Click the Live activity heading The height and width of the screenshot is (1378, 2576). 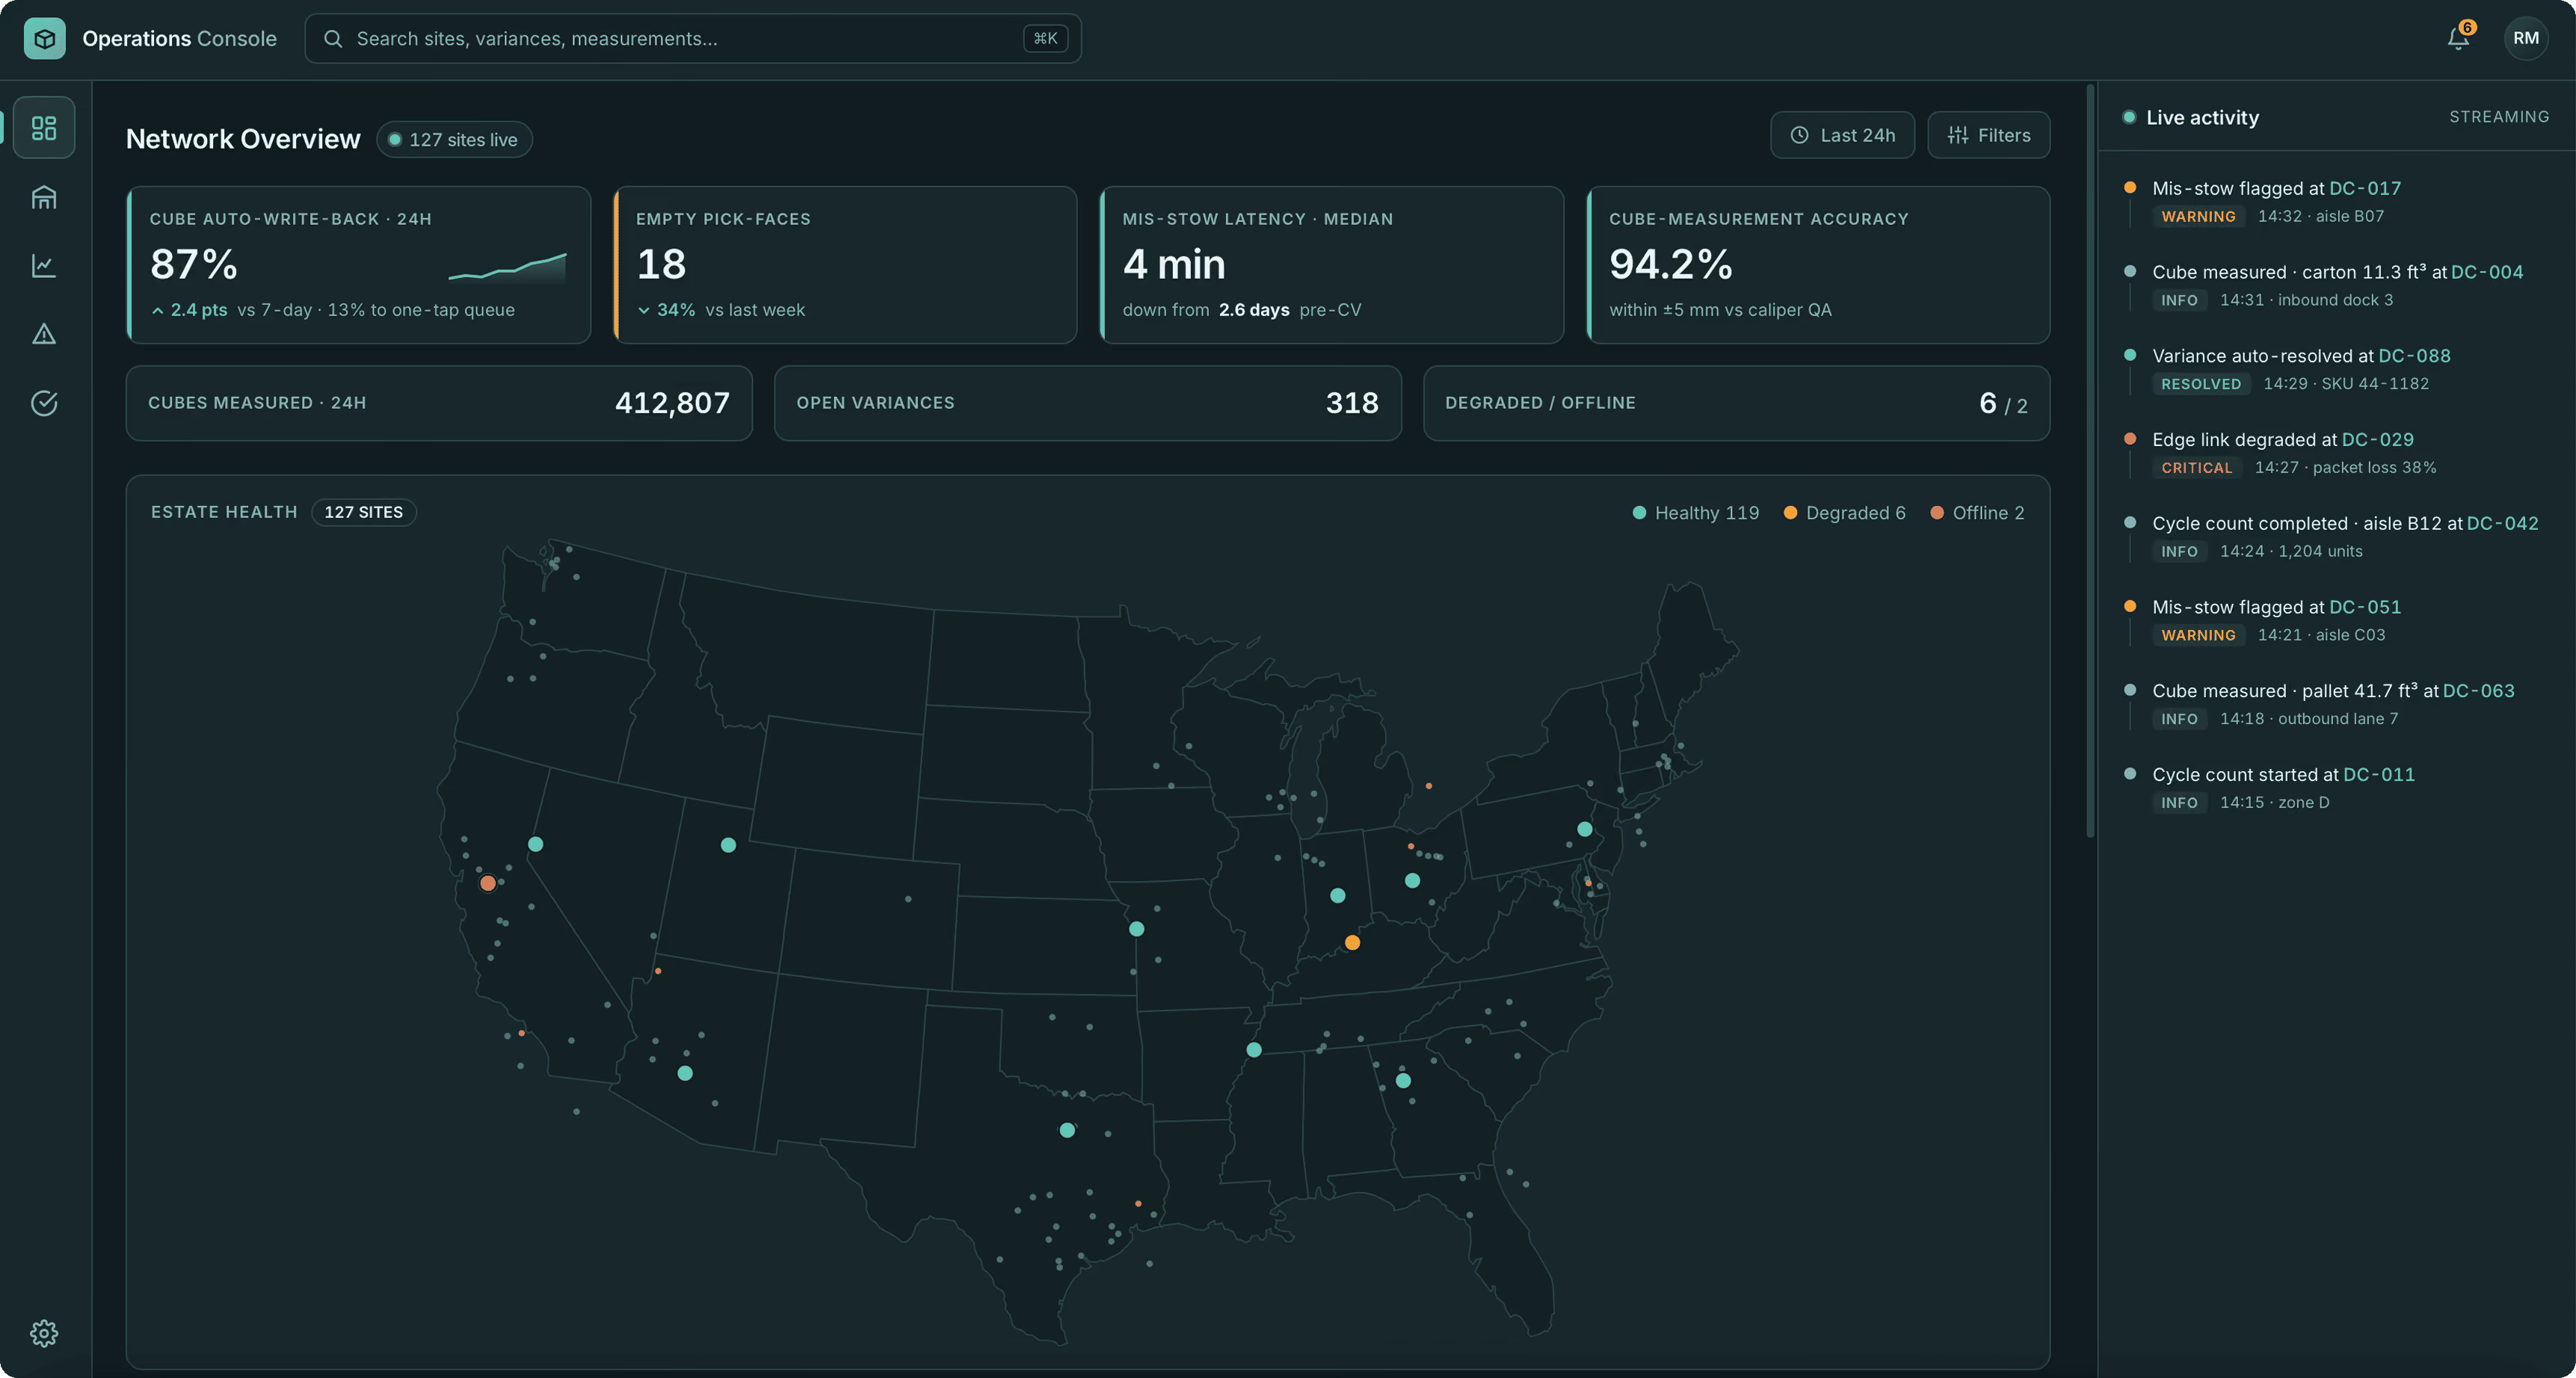[2202, 117]
